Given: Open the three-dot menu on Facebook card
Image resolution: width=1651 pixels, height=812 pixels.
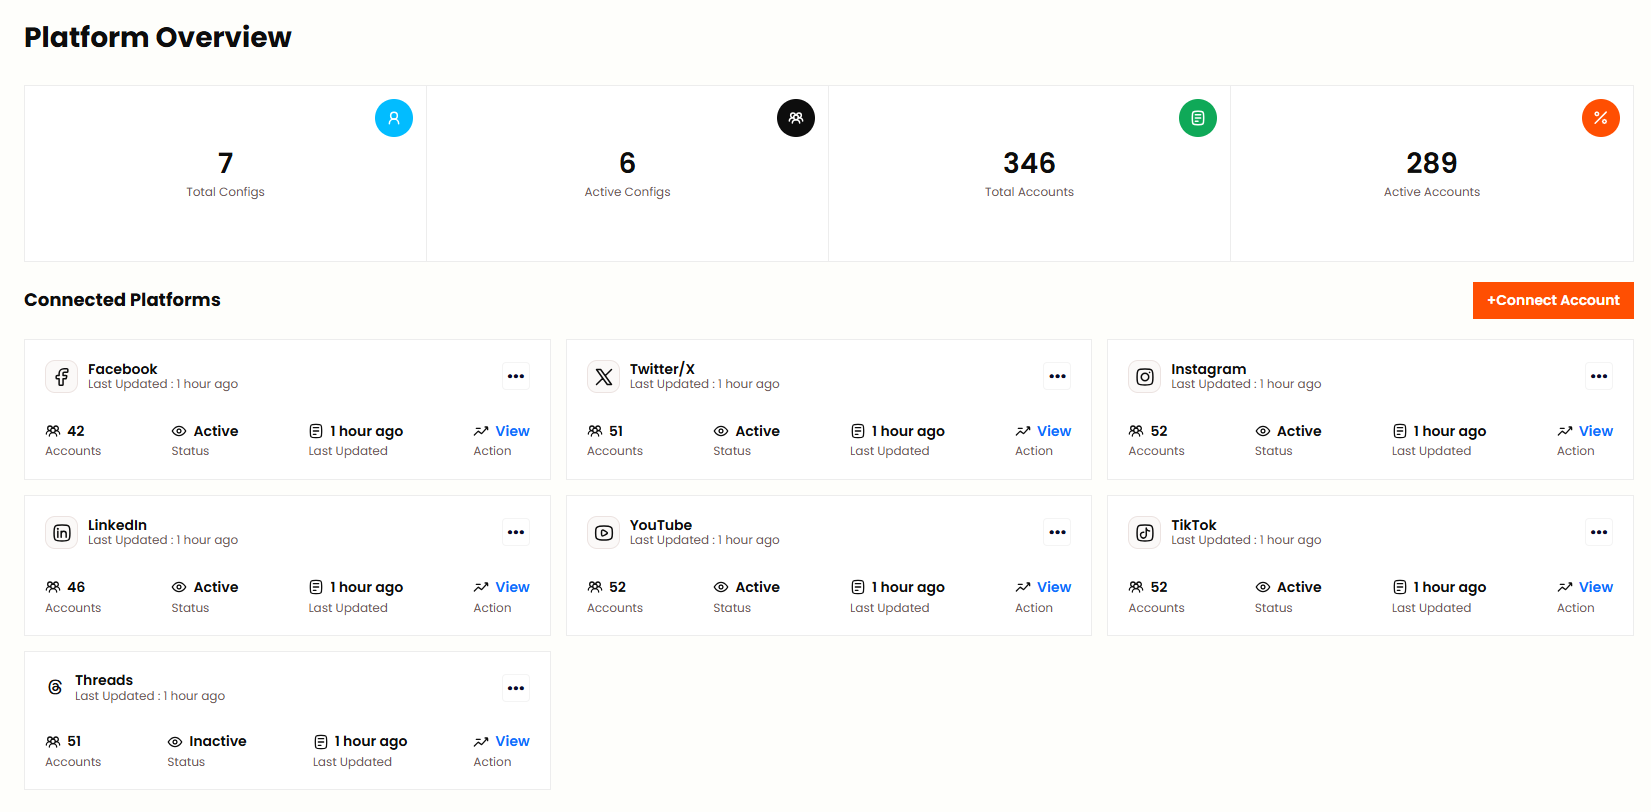Looking at the screenshot, I should pos(516,377).
